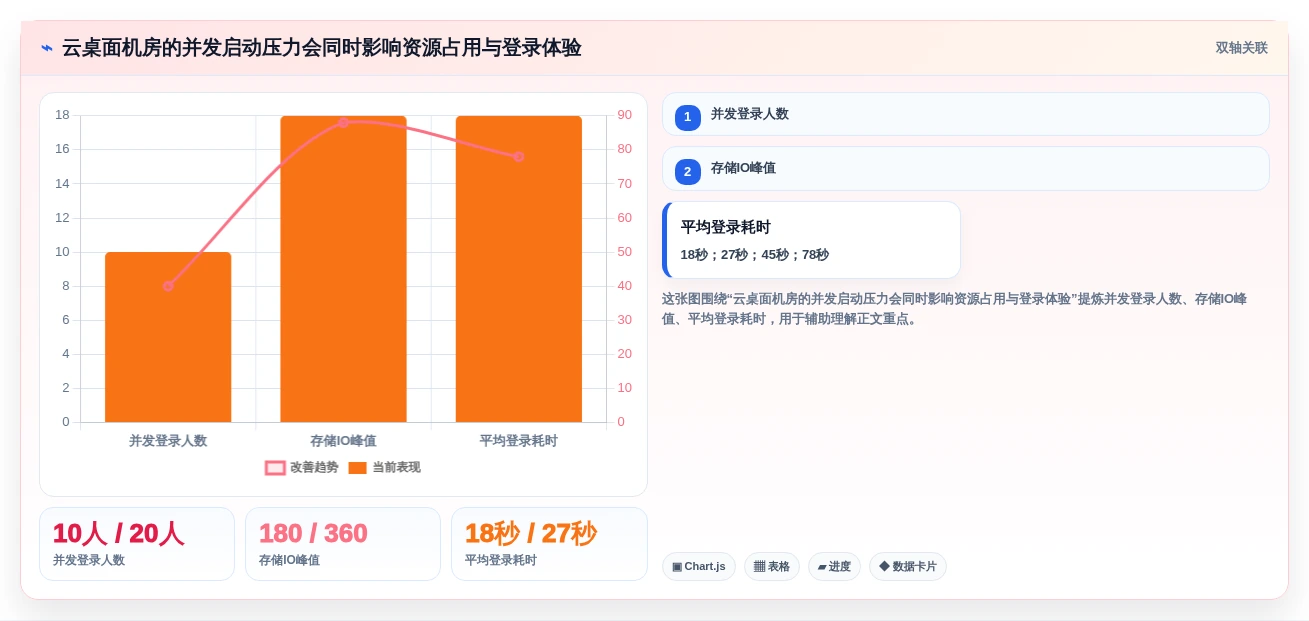Click the 18秒 / 27秒 stat card

point(549,544)
